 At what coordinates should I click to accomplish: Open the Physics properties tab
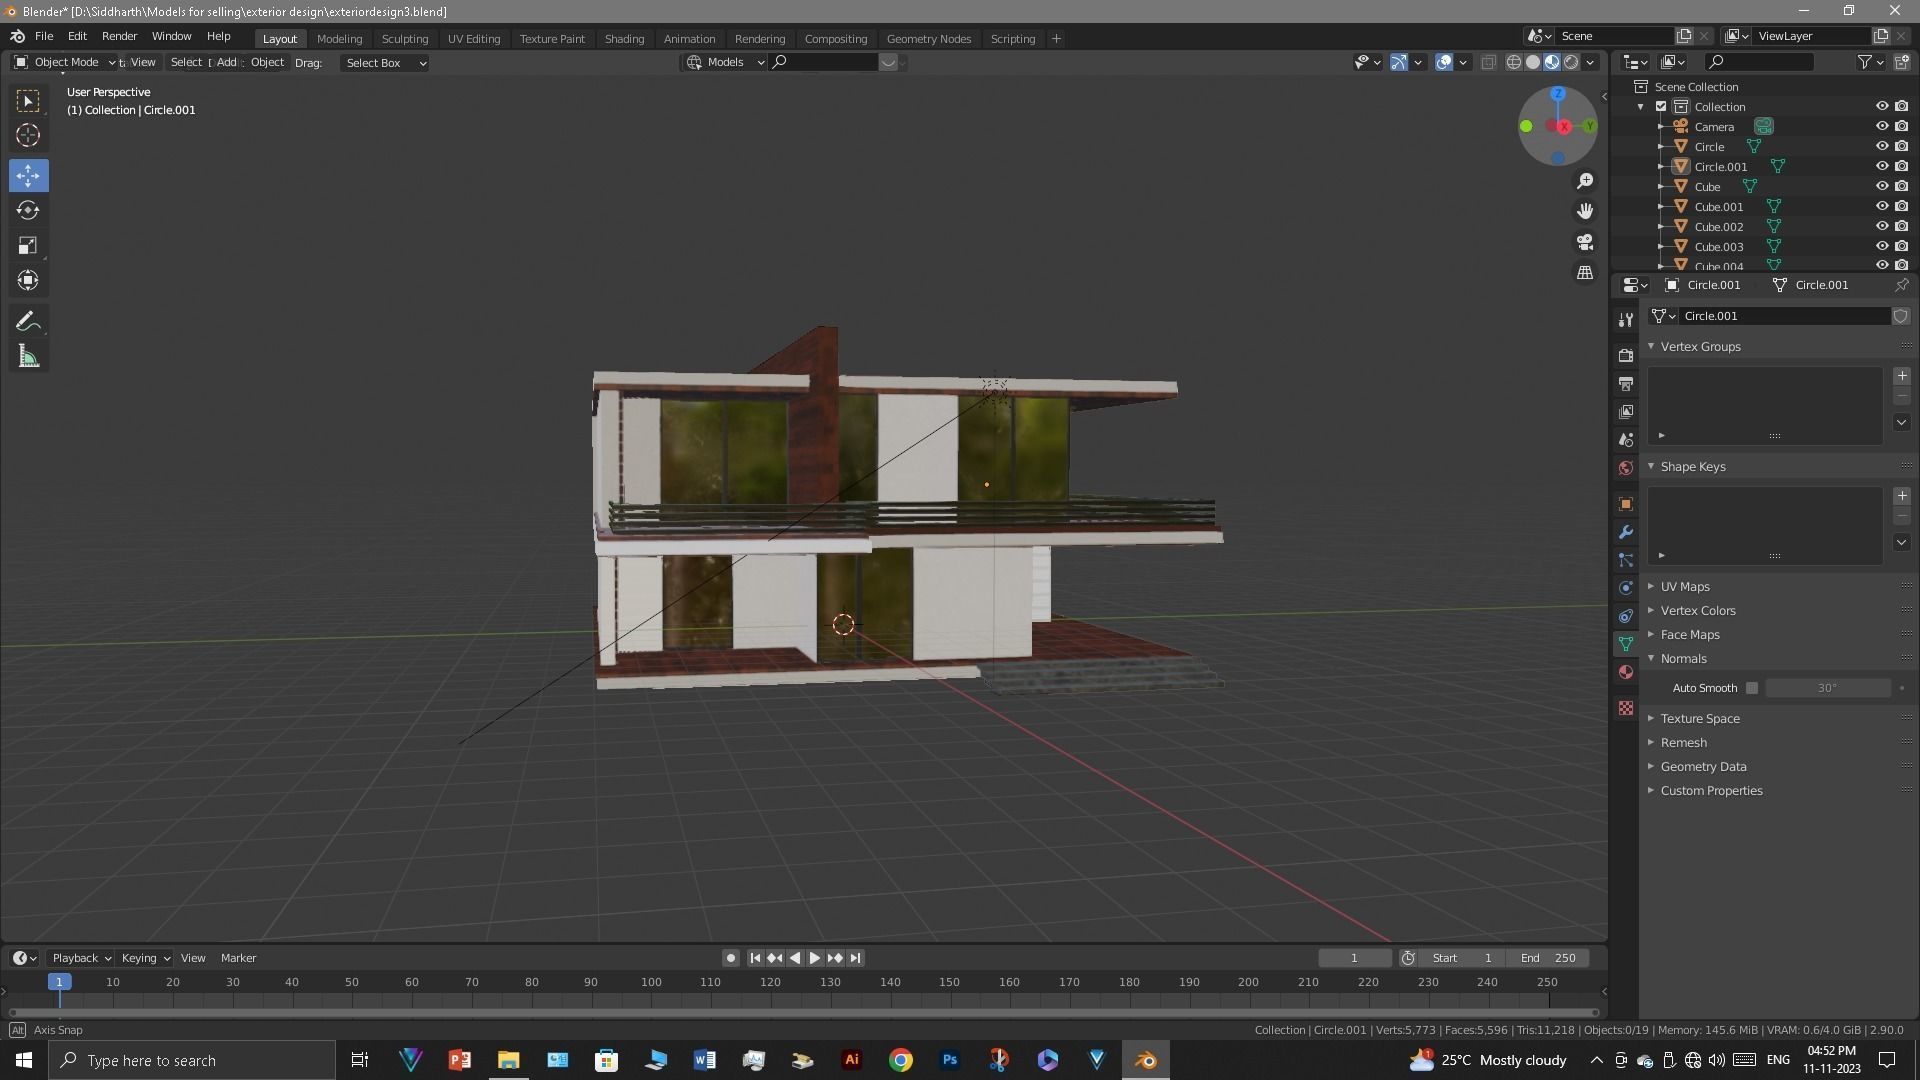point(1626,588)
